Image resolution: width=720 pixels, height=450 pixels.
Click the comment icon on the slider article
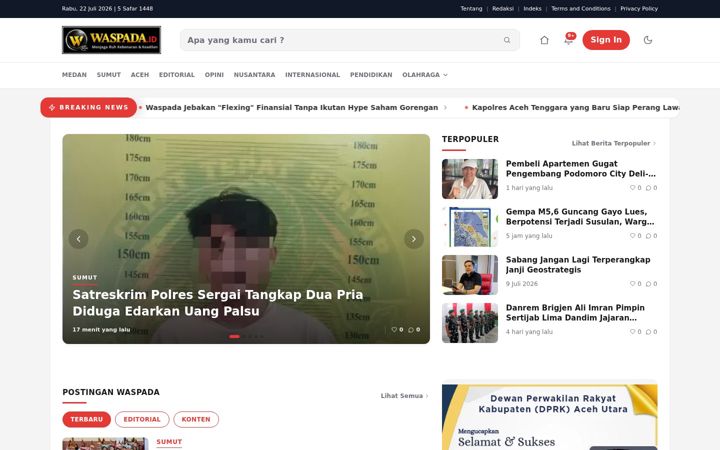pos(411,330)
